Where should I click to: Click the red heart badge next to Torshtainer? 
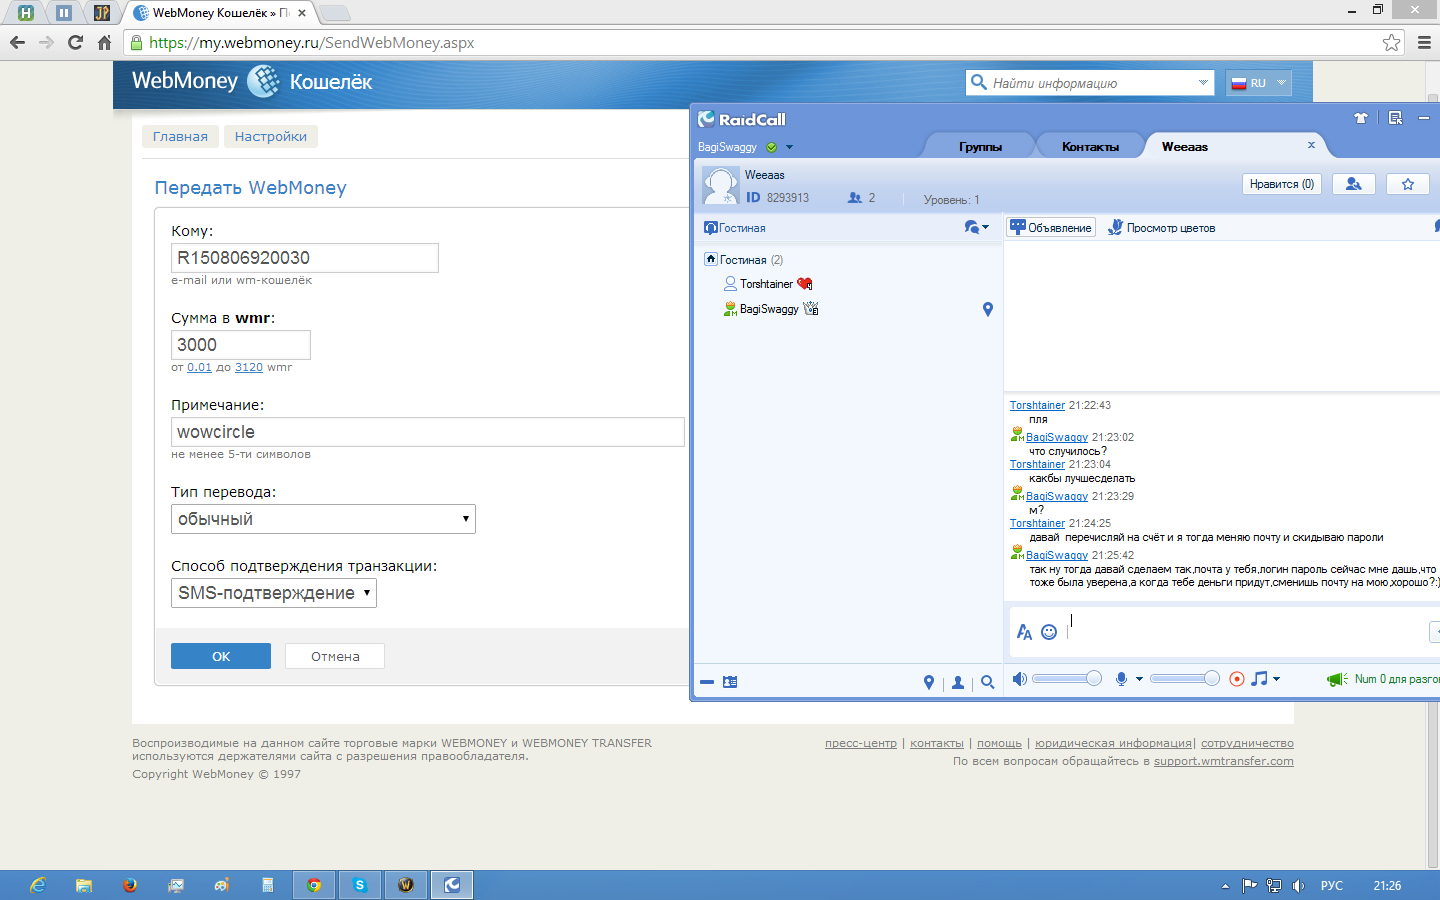tap(805, 284)
